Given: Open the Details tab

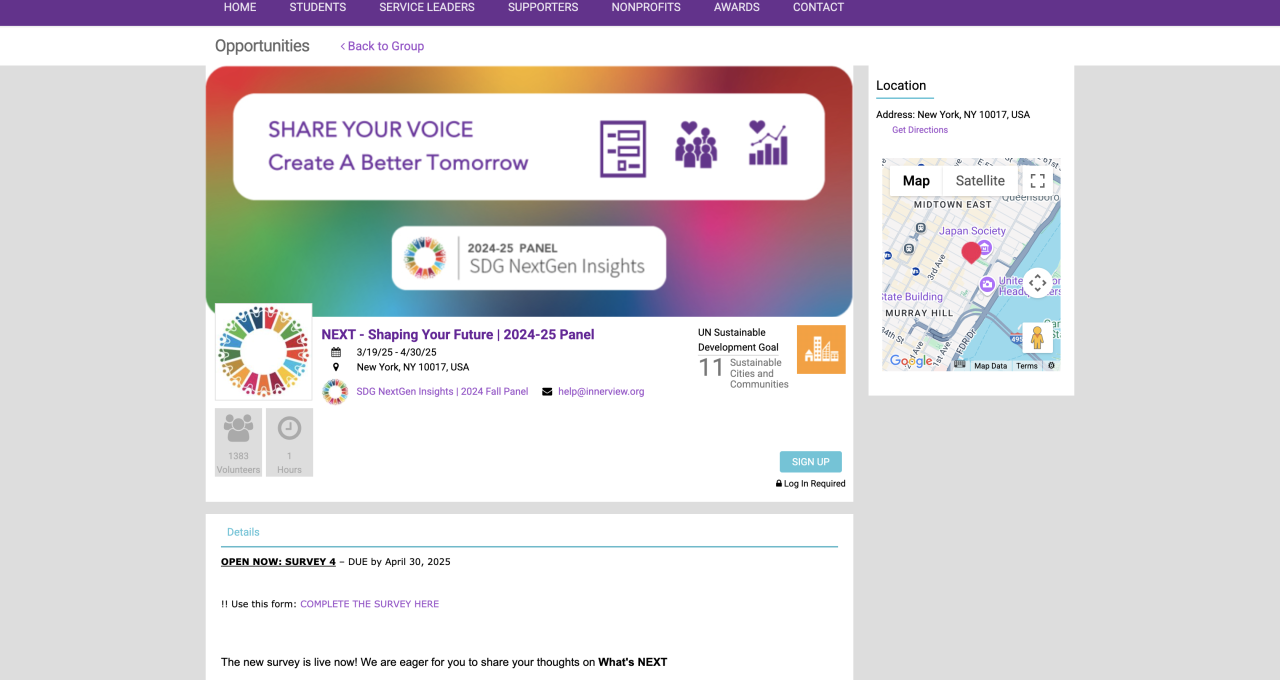Looking at the screenshot, I should pos(243,532).
